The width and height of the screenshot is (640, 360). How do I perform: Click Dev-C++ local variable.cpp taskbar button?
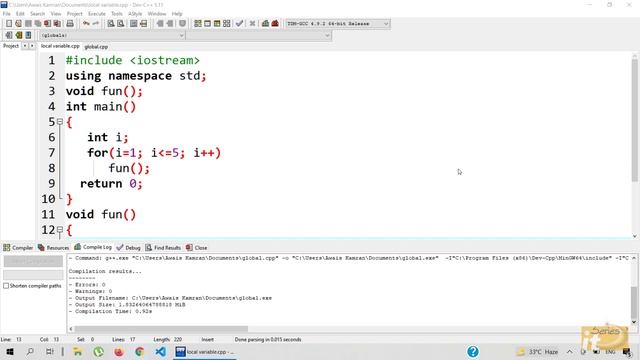pos(205,351)
